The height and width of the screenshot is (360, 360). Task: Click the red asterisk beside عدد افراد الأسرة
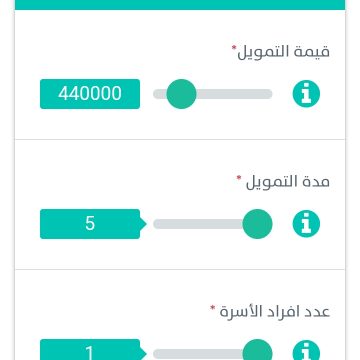pyautogui.click(x=212, y=308)
